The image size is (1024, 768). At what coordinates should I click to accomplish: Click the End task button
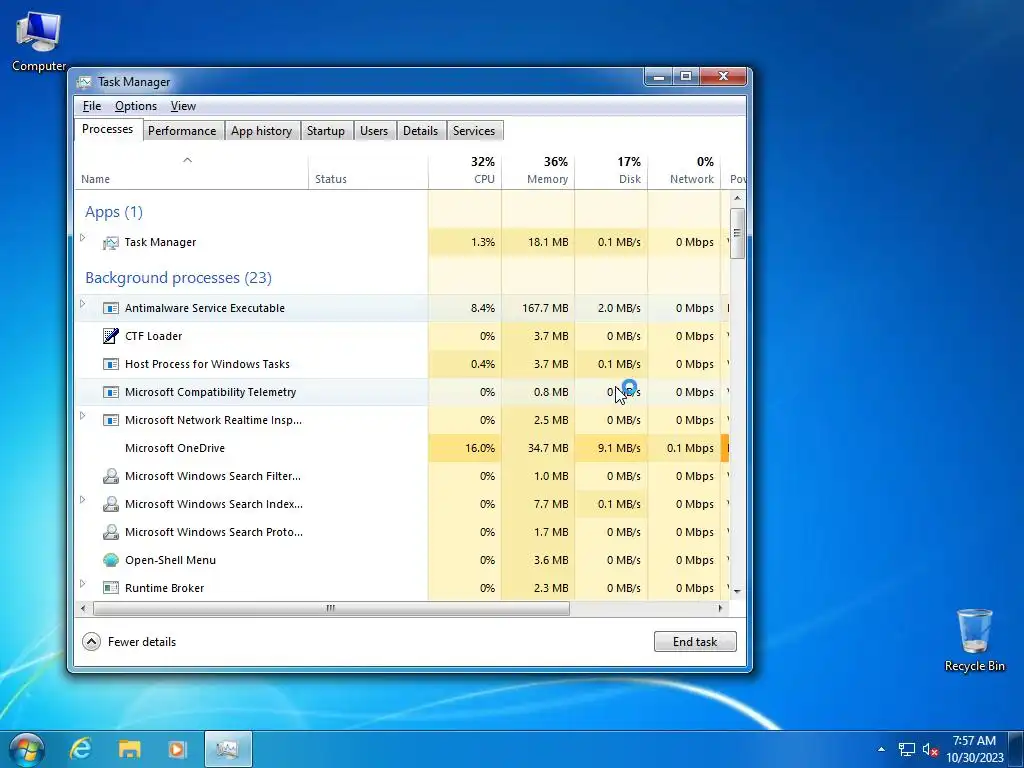695,642
